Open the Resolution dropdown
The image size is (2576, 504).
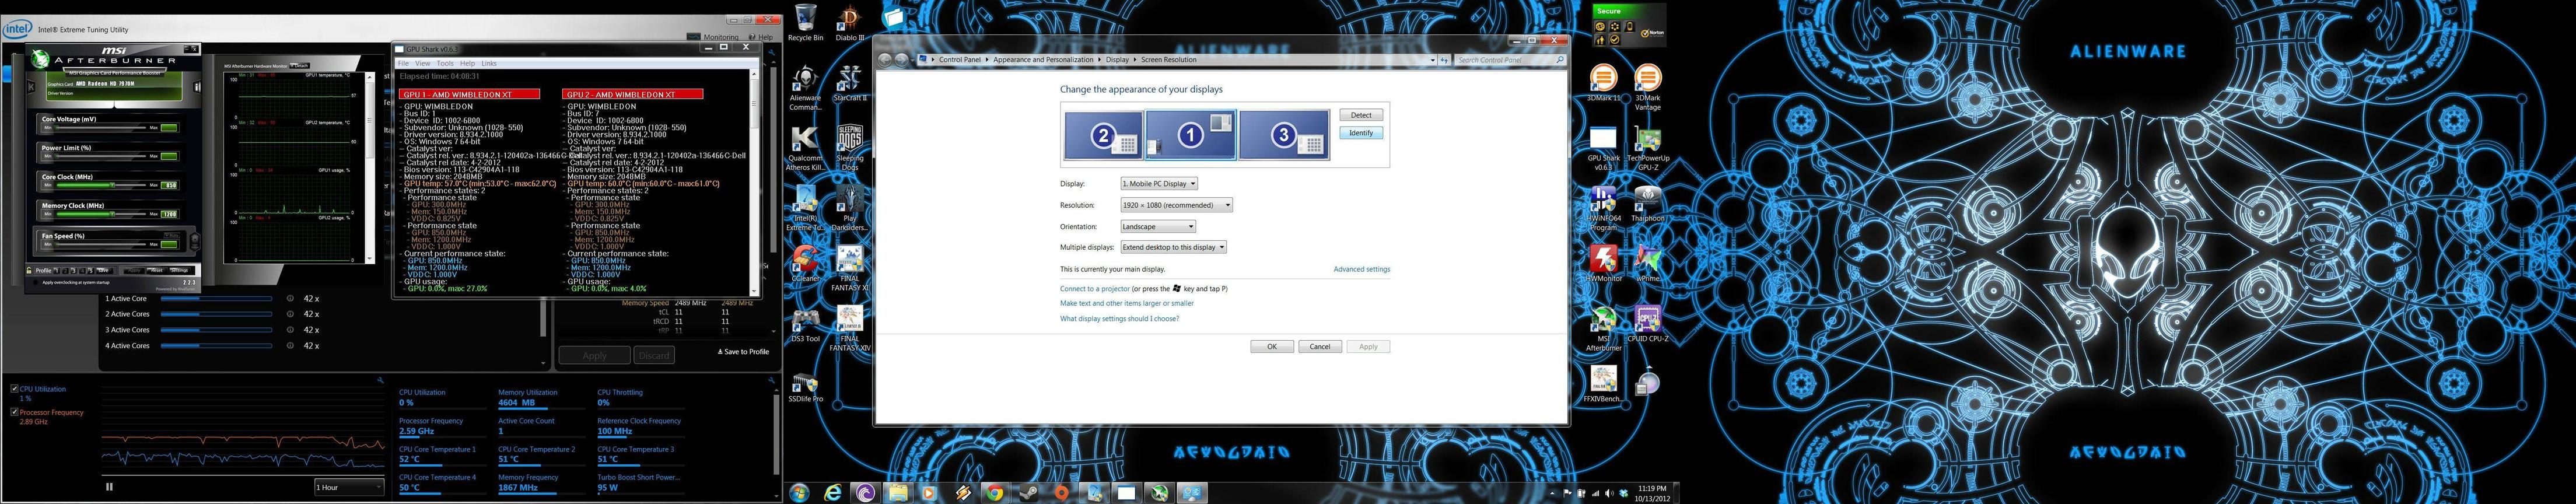click(x=1176, y=205)
